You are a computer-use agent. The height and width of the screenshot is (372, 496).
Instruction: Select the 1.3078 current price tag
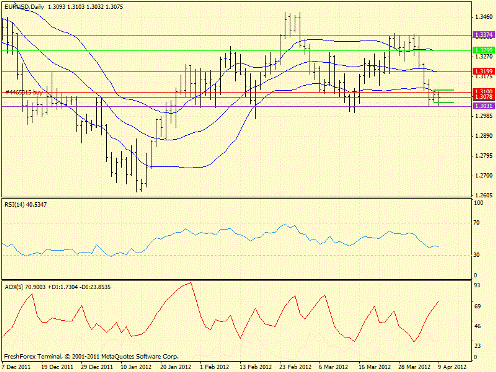[x=484, y=97]
